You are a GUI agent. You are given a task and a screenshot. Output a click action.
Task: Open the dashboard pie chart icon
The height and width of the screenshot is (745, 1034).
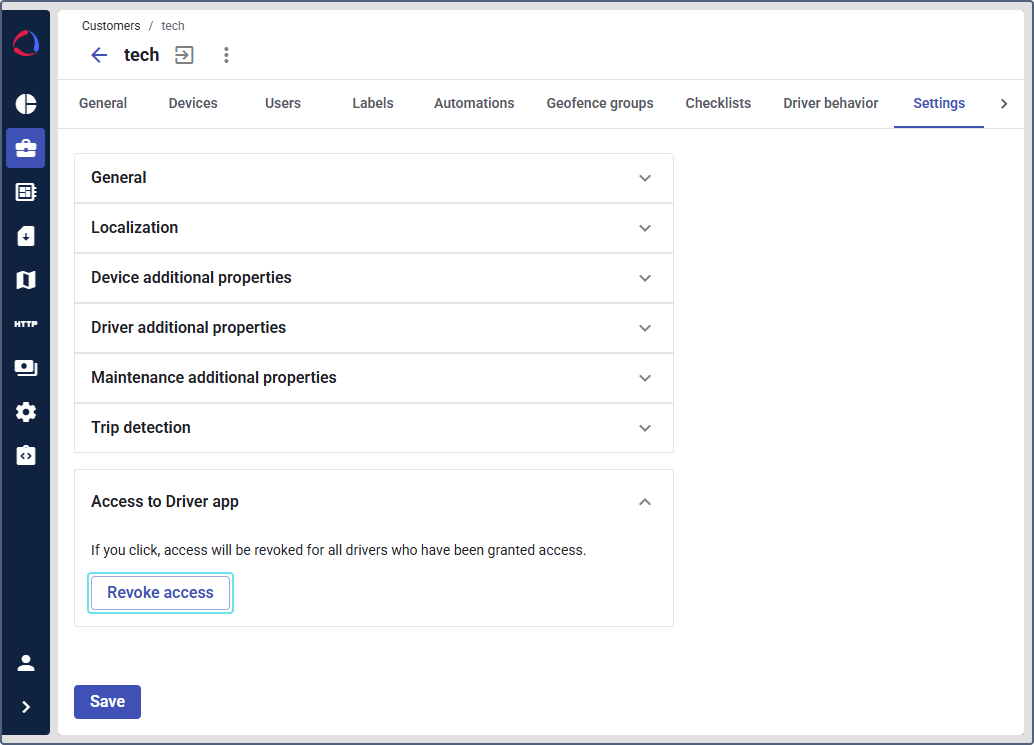(26, 104)
